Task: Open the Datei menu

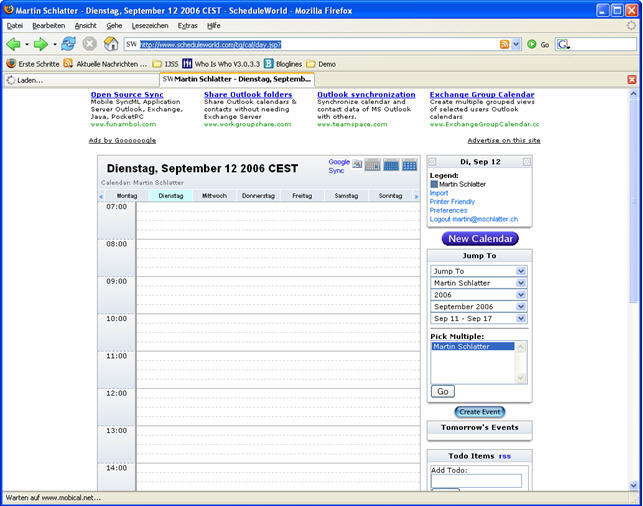Action: coord(15,25)
